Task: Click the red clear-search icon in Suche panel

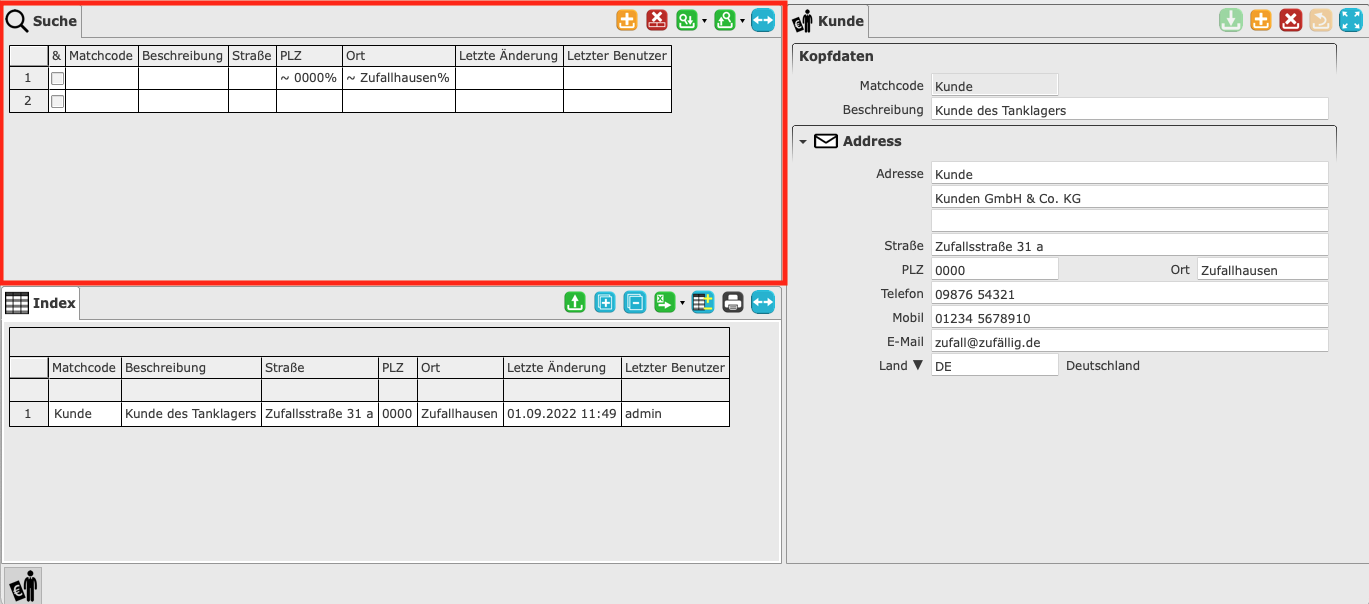Action: (657, 20)
